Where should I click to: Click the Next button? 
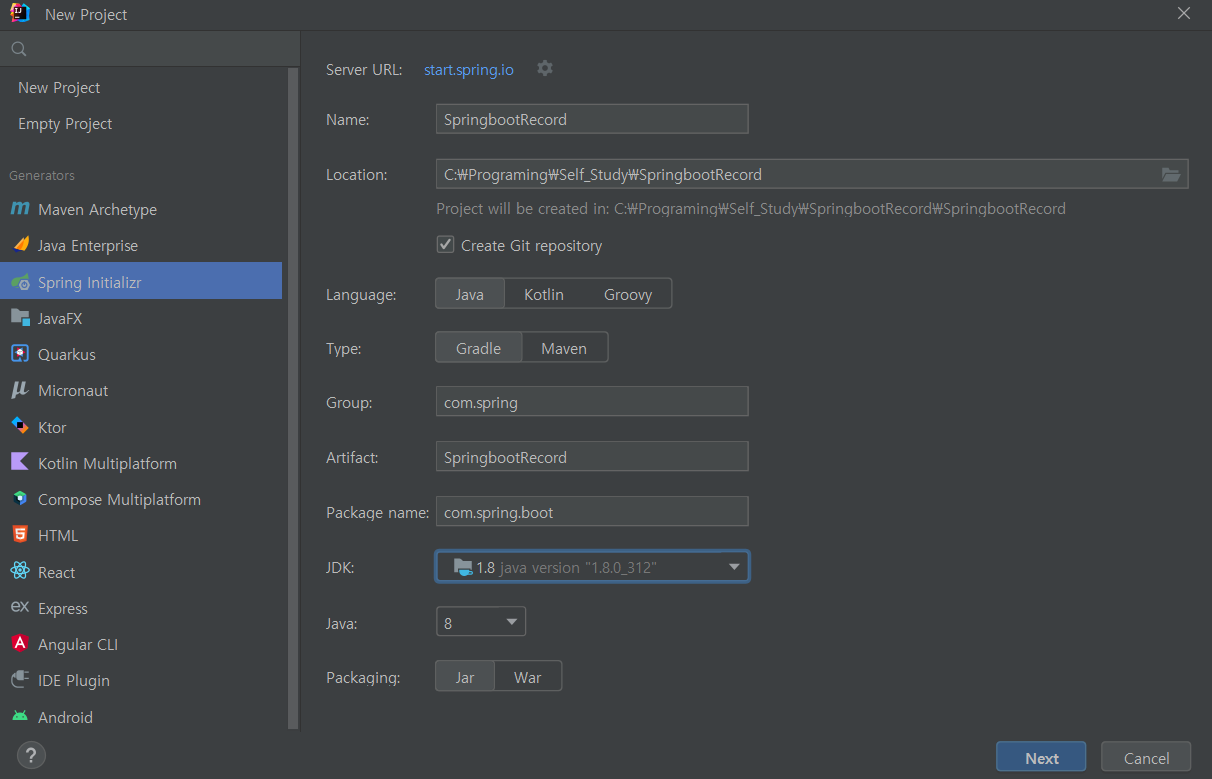point(1041,758)
